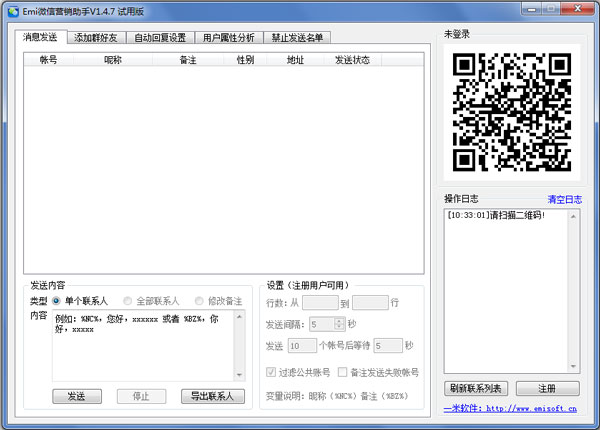Switch to 用户属性分析 tab

point(229,38)
